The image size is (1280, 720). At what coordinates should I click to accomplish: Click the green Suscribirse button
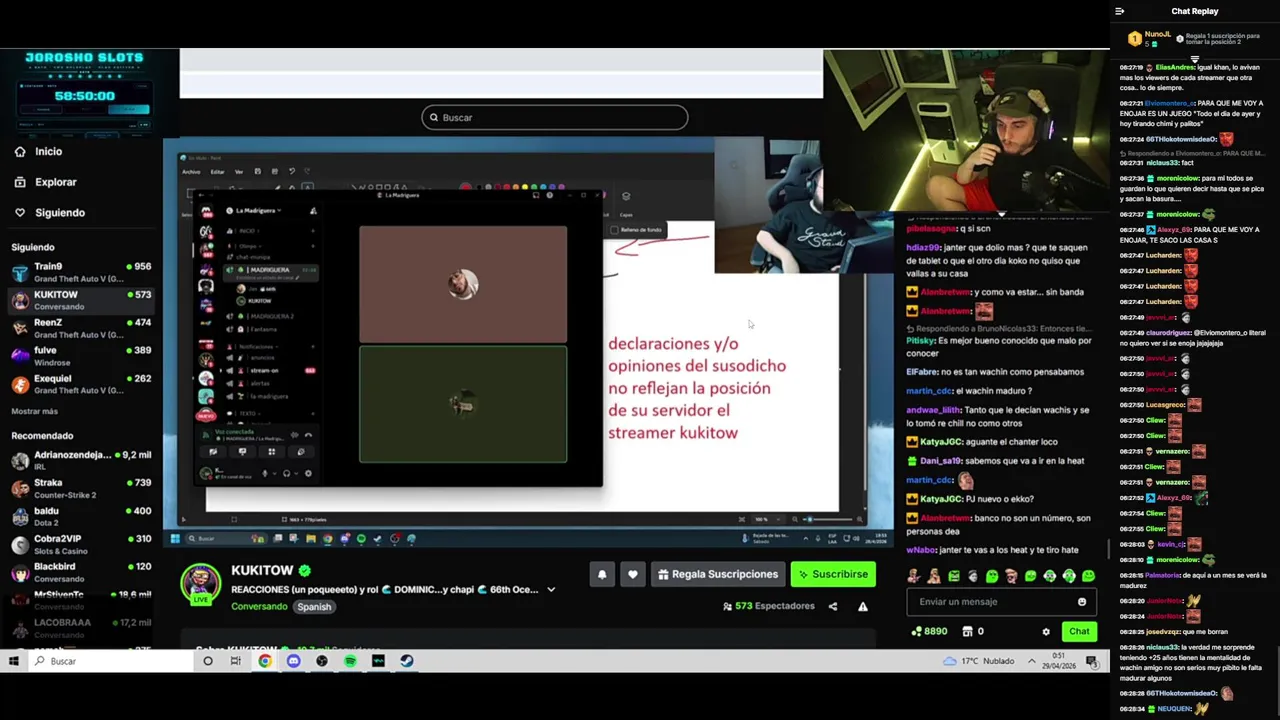coord(833,574)
